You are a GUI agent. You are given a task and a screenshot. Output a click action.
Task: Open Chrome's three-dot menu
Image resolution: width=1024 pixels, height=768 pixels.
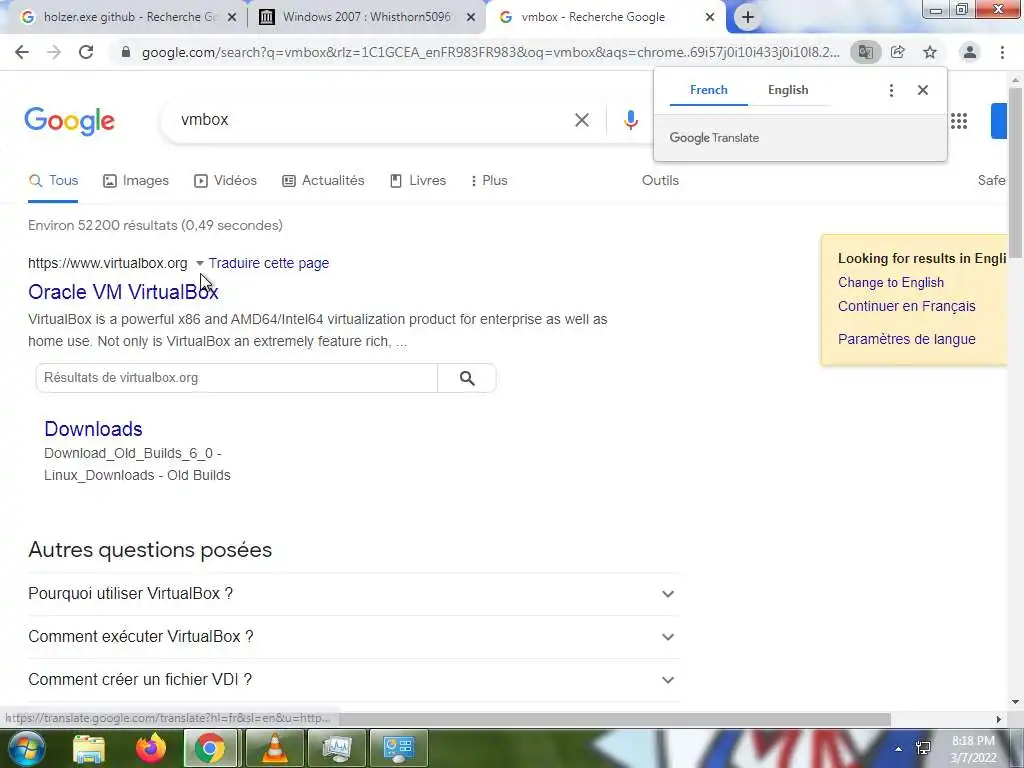tap(1002, 52)
